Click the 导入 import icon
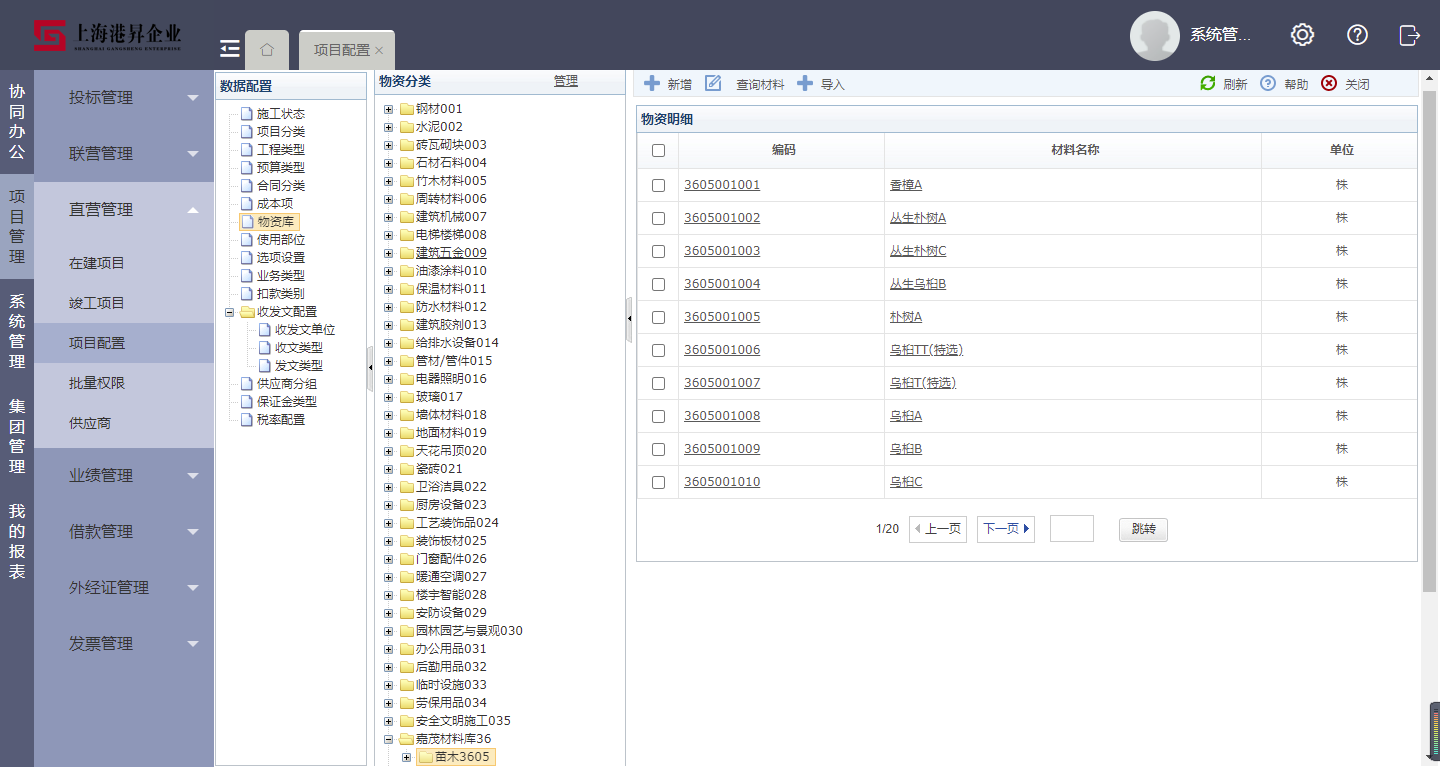The height and width of the screenshot is (767, 1440). [805, 83]
